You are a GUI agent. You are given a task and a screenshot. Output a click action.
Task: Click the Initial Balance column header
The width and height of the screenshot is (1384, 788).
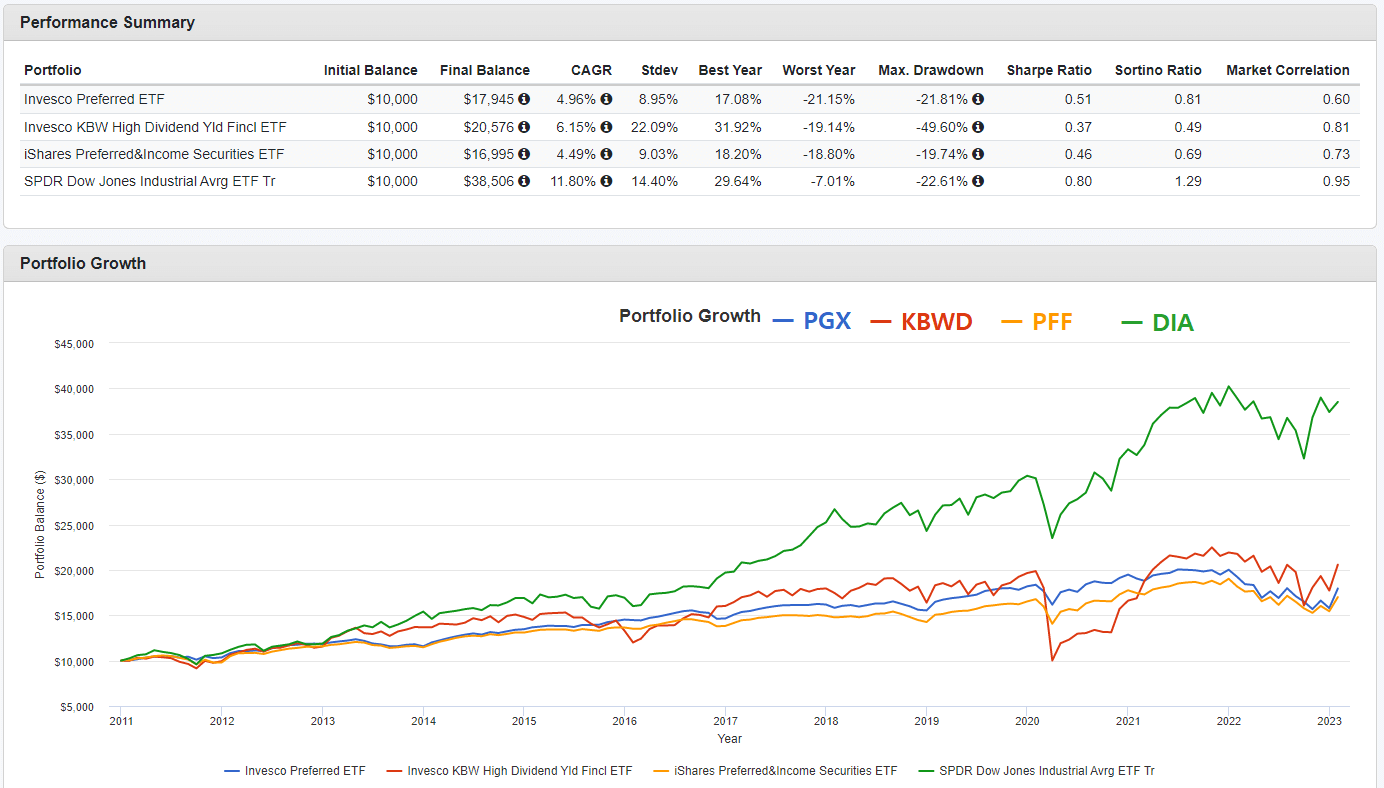click(370, 70)
